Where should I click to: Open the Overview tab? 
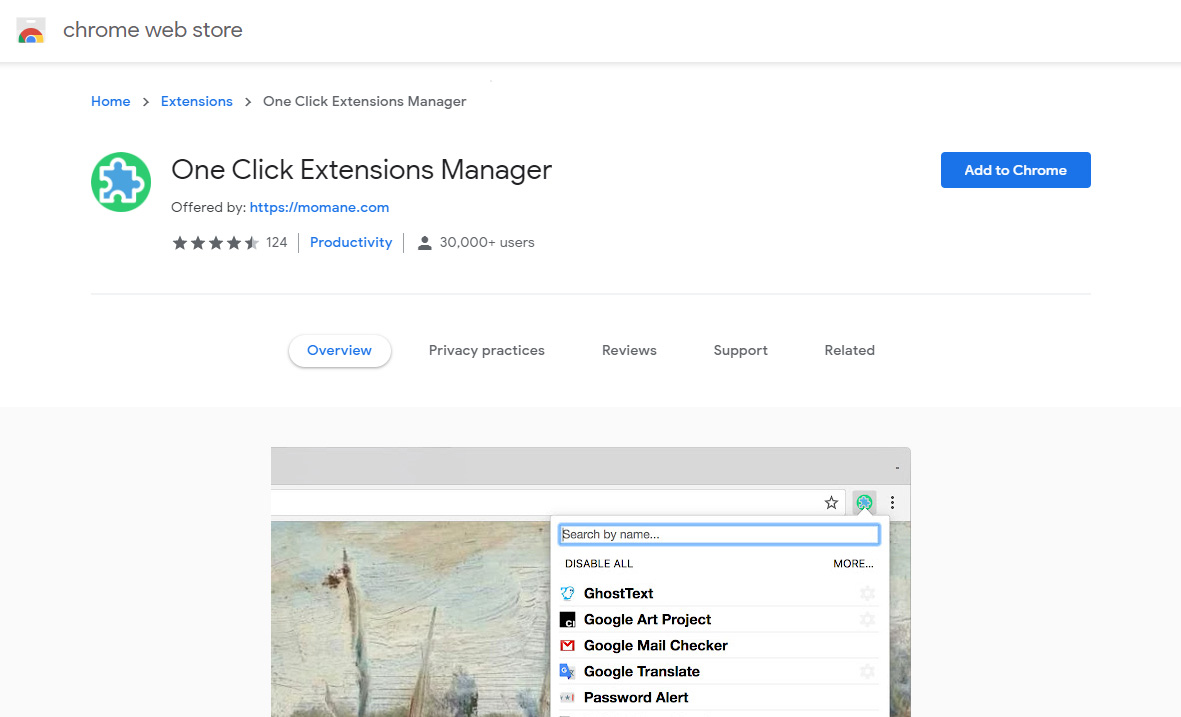[x=339, y=351]
